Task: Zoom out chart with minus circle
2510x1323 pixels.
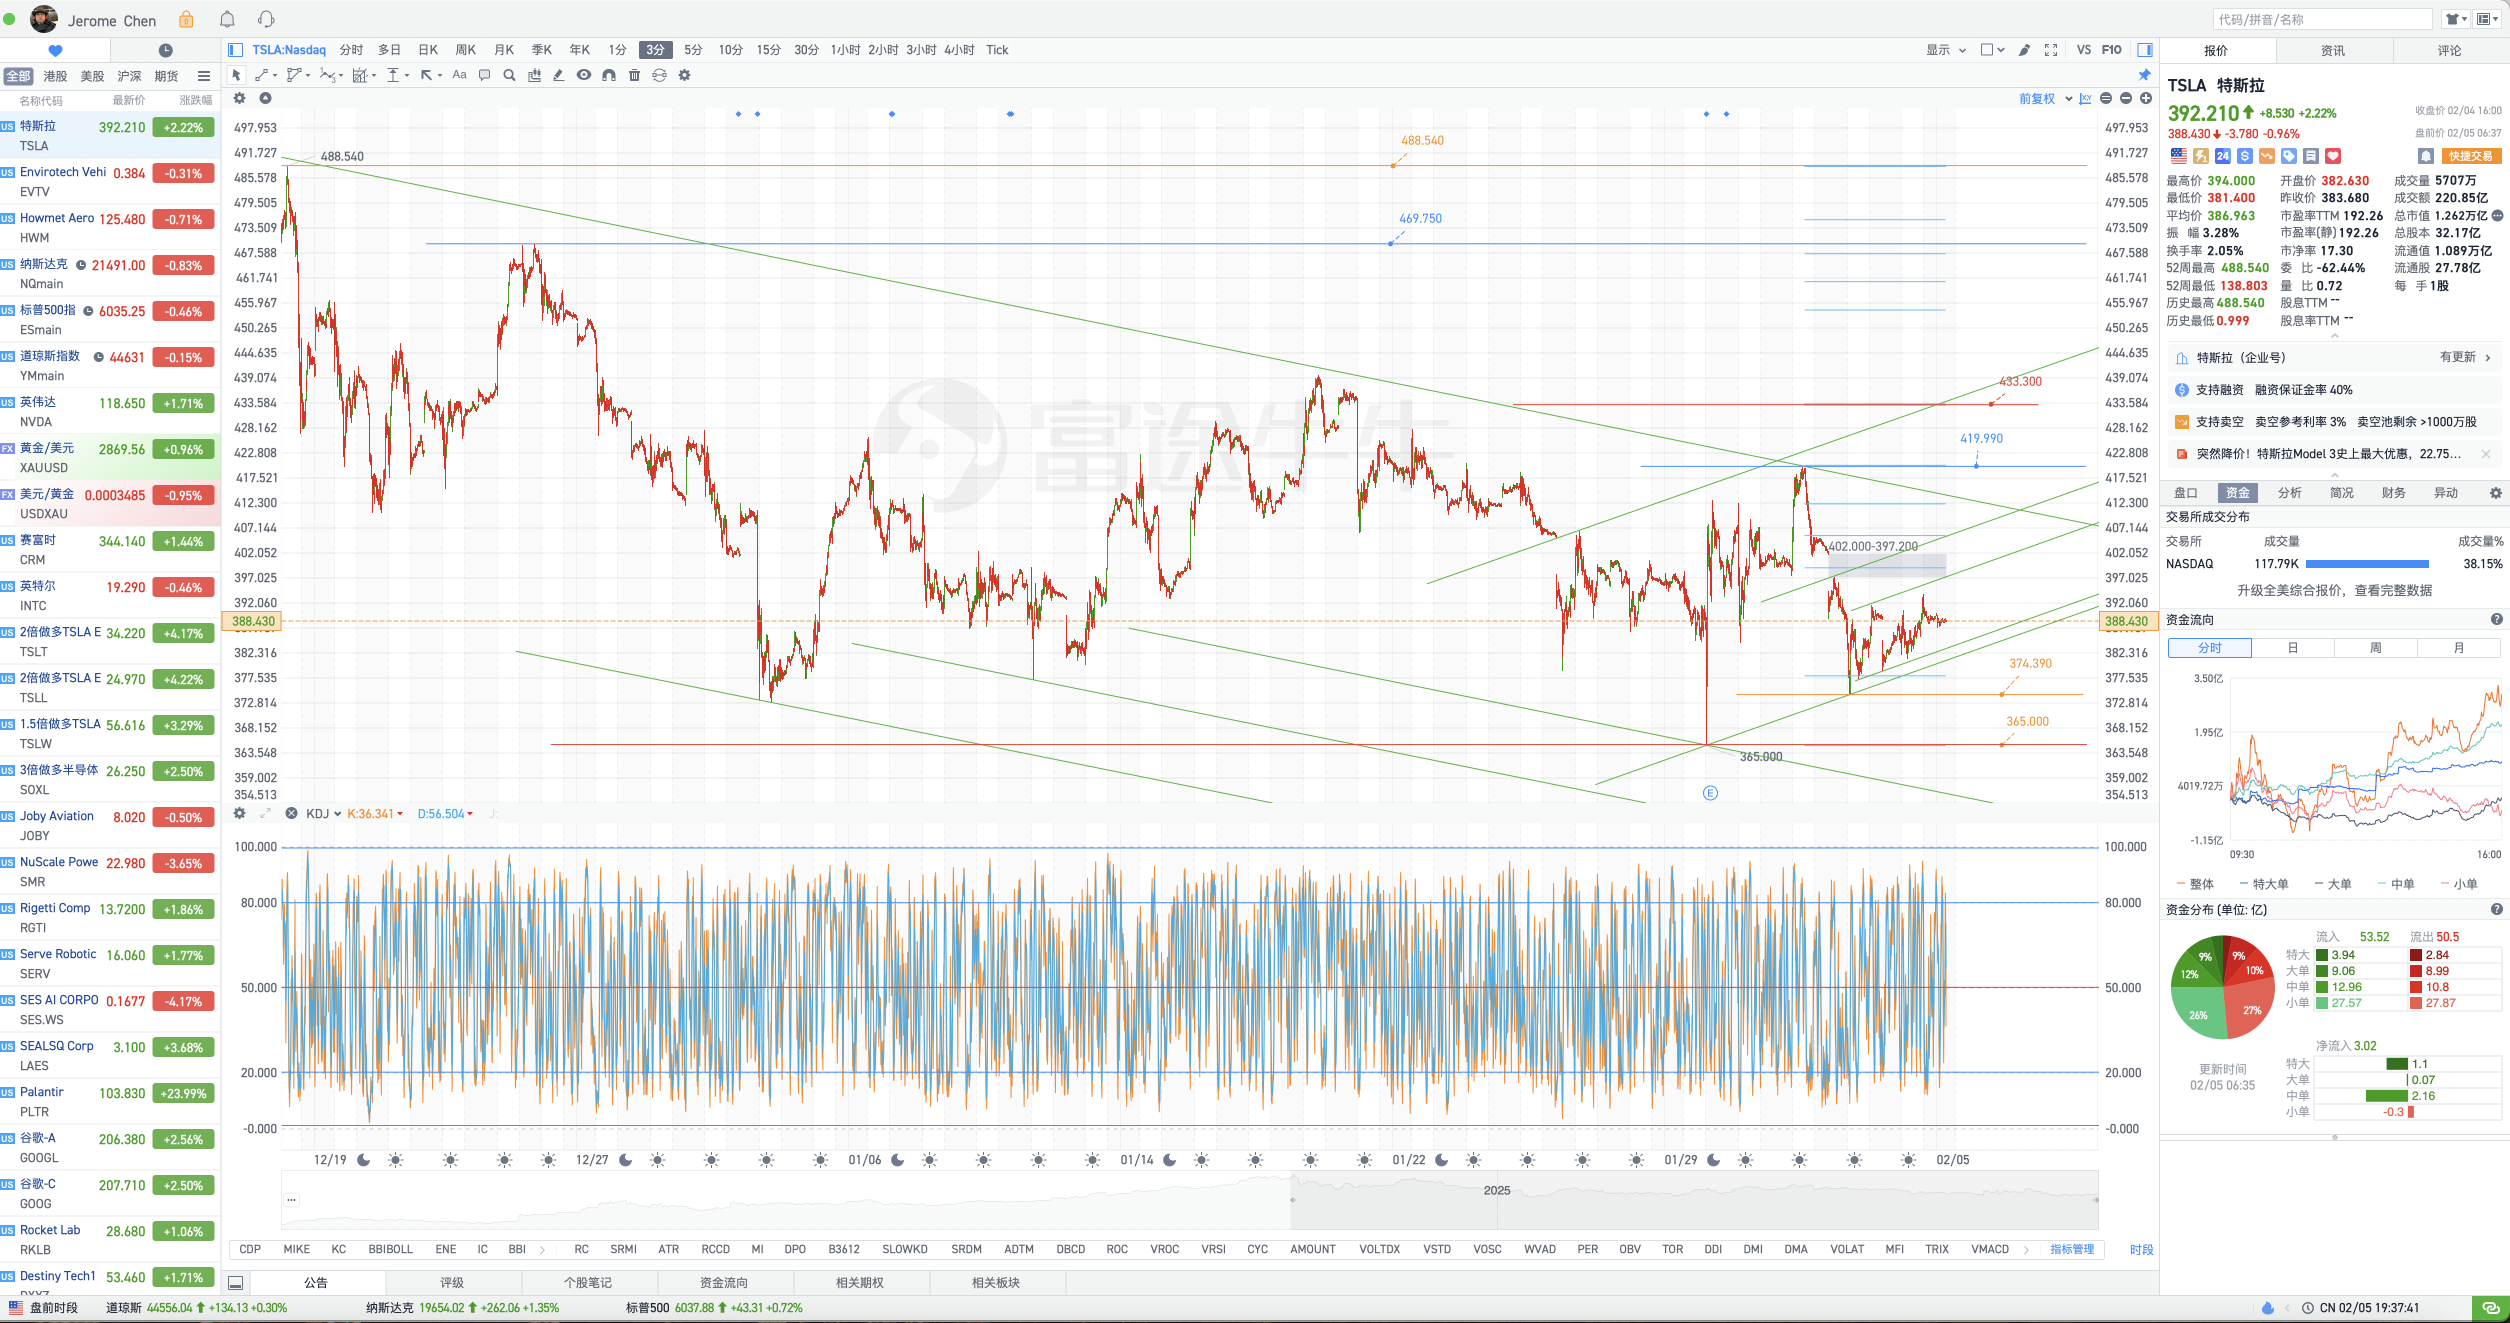Action: [x=2126, y=98]
